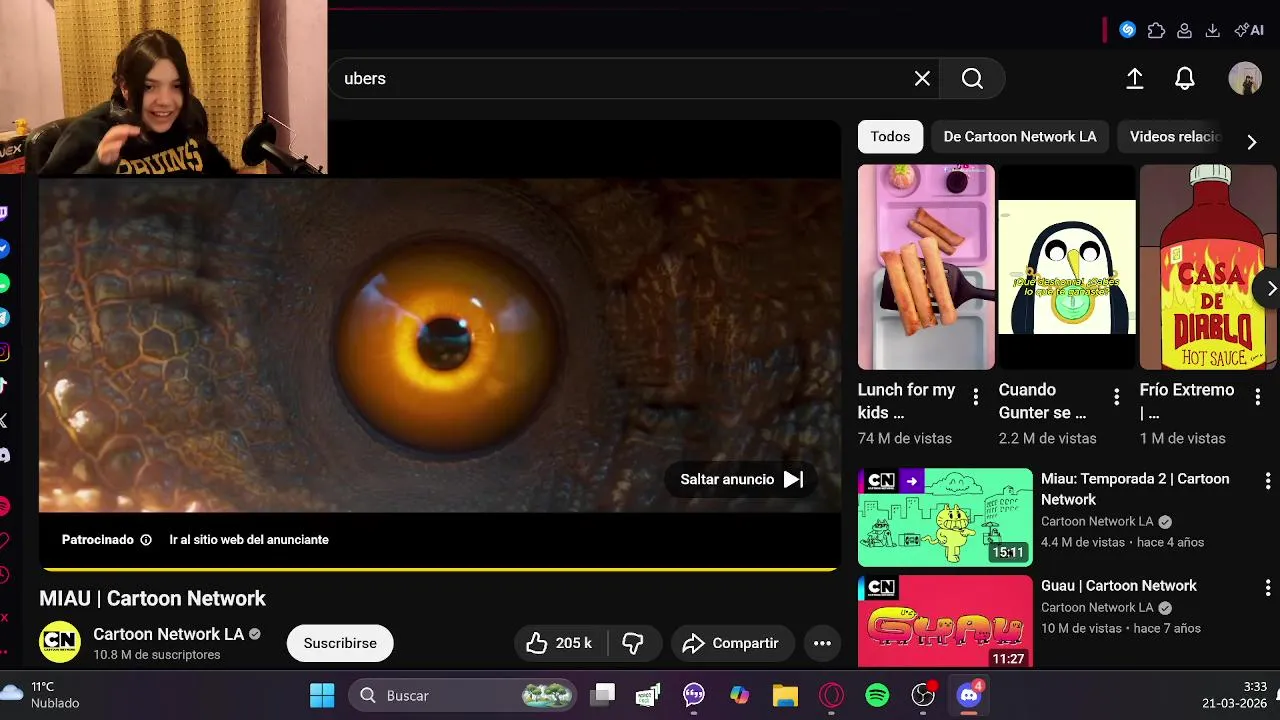Go to Ir al sitio web del anunciante
This screenshot has height=720, width=1280.
pyautogui.click(x=249, y=540)
